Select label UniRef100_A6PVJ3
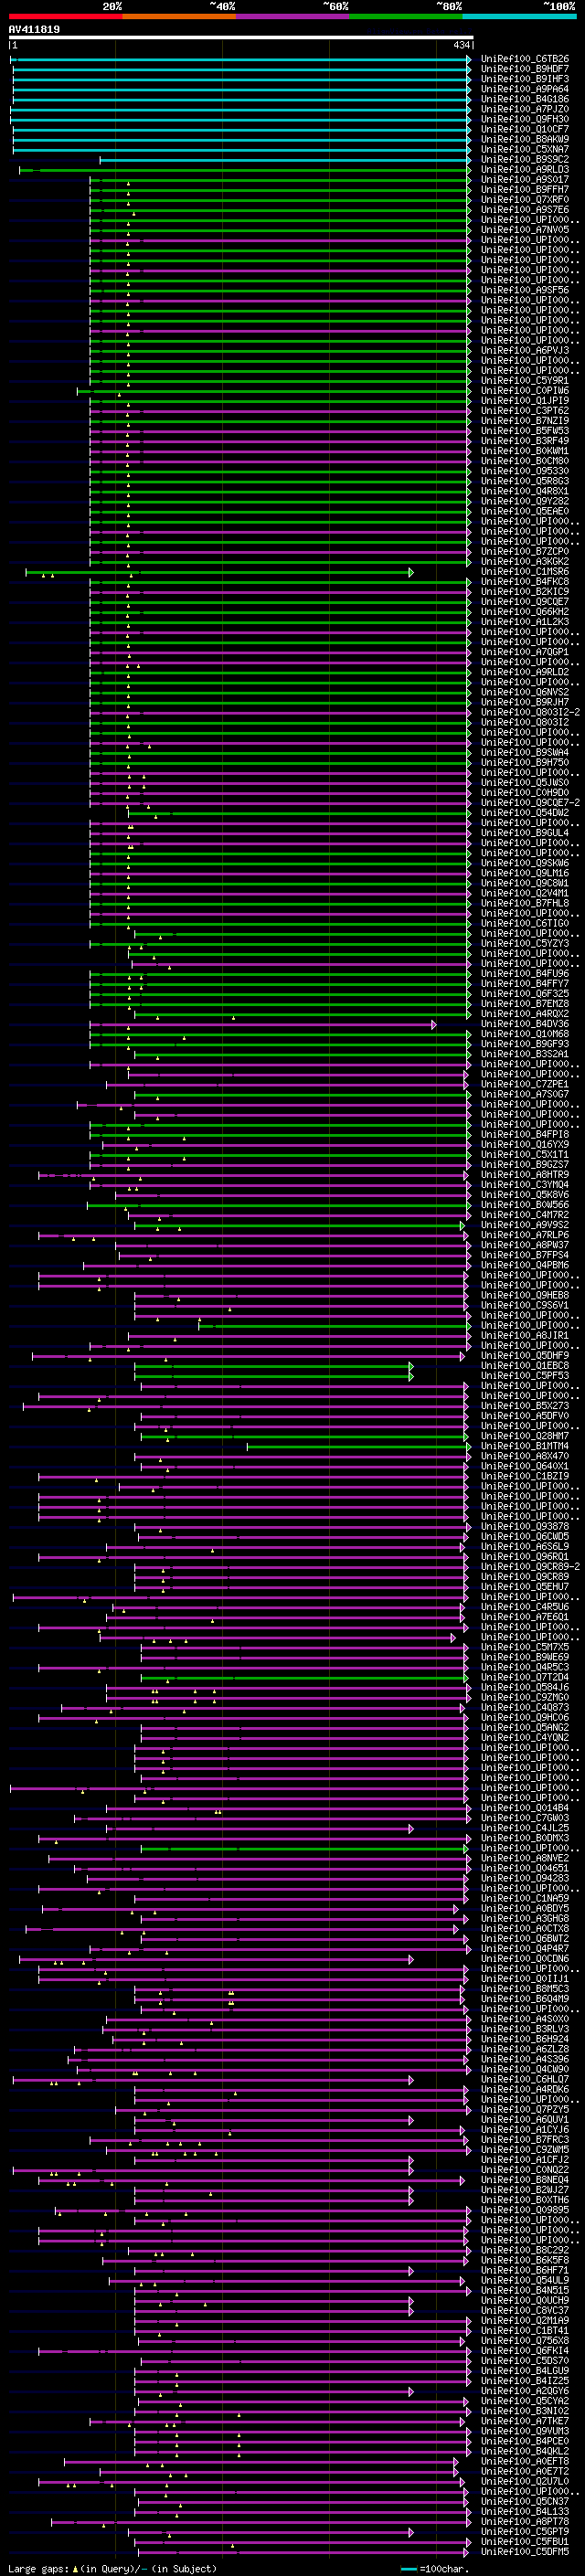The width and height of the screenshot is (585, 2576). tap(525, 351)
